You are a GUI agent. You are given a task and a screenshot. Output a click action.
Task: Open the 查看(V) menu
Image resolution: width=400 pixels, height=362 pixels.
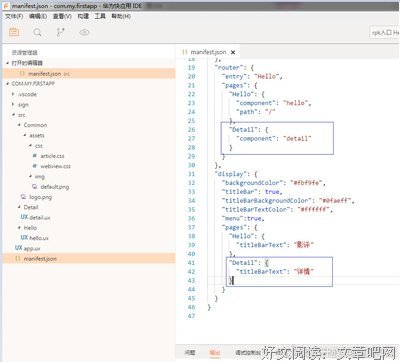(62, 16)
